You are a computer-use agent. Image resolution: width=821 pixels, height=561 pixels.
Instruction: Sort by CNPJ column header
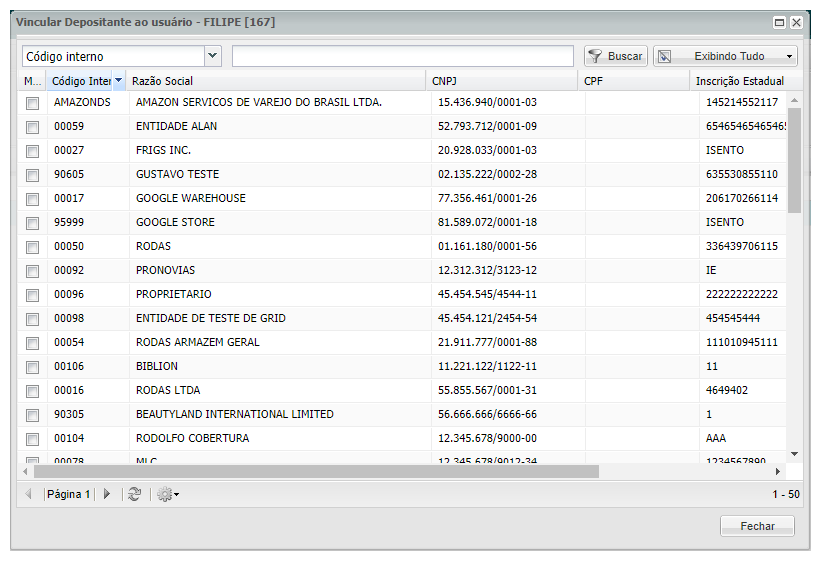coord(502,81)
